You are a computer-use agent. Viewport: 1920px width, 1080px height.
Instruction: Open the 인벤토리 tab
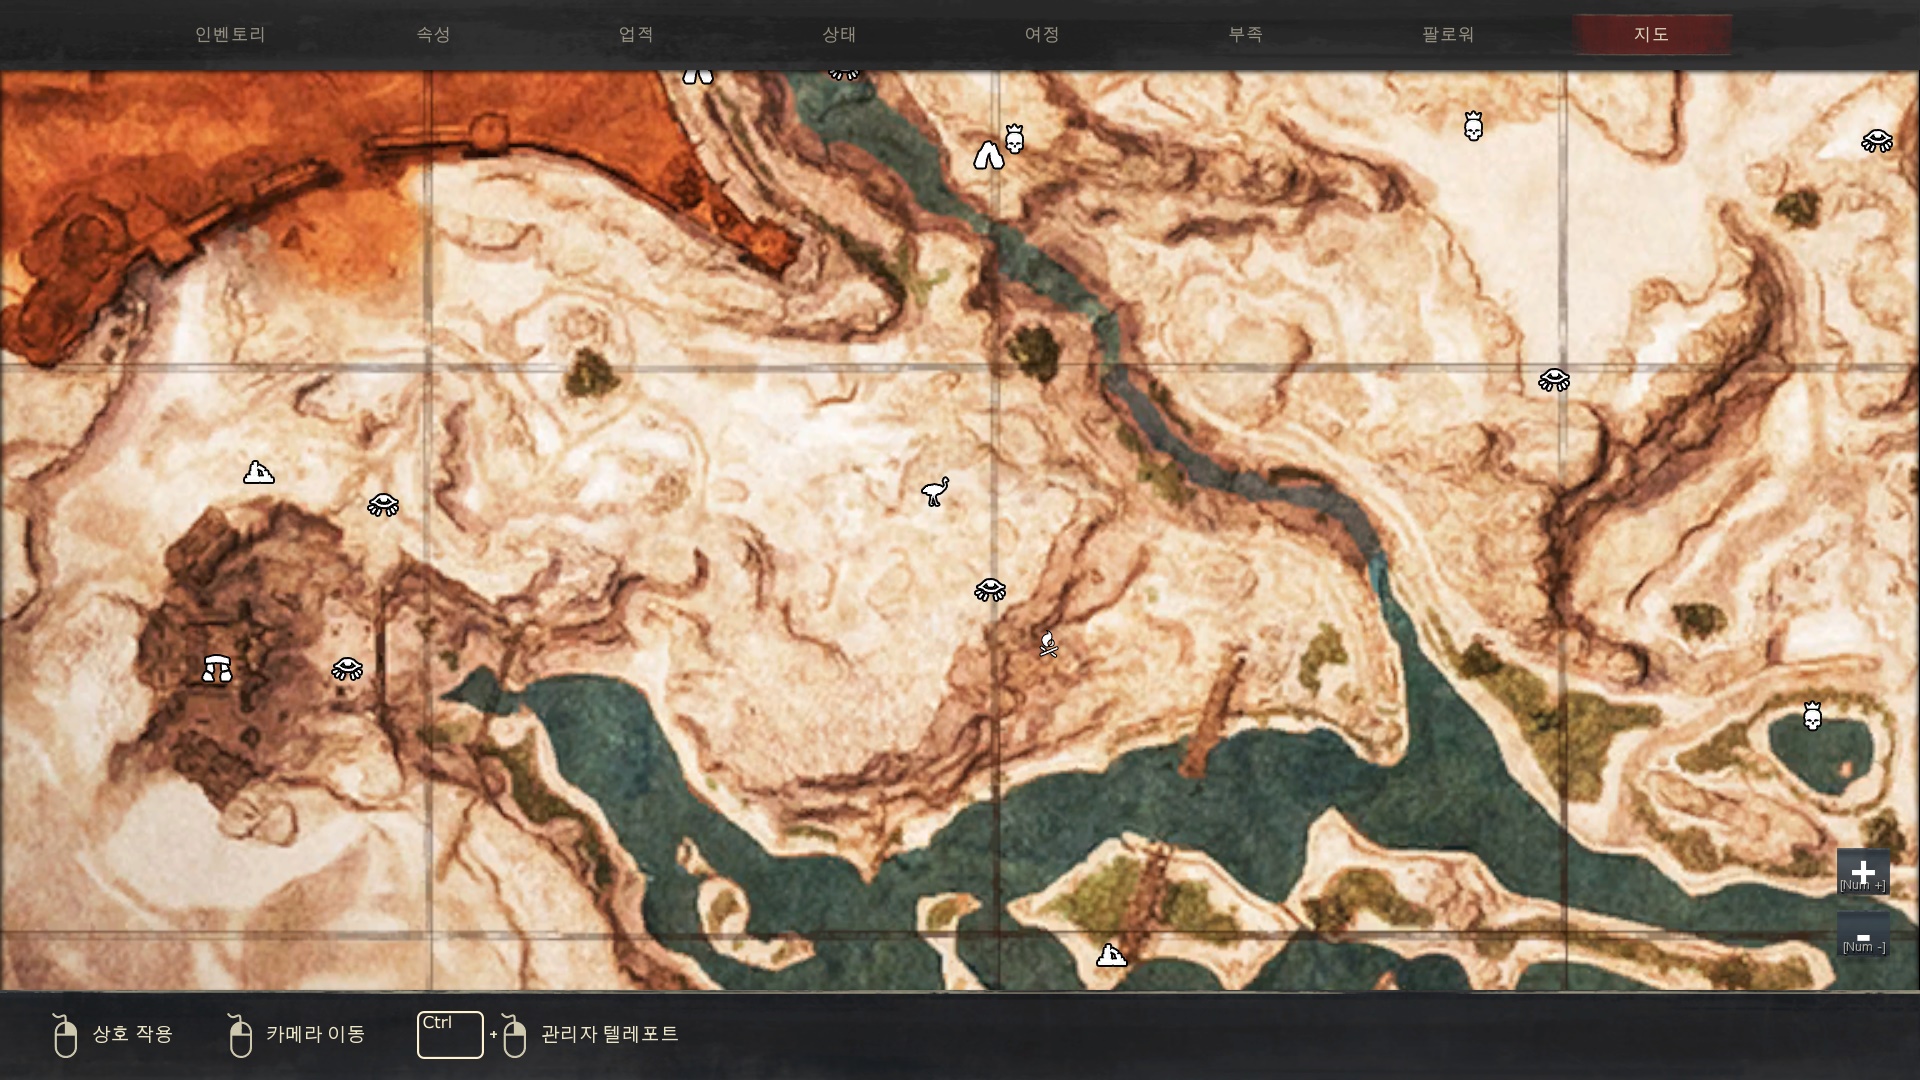coord(230,34)
